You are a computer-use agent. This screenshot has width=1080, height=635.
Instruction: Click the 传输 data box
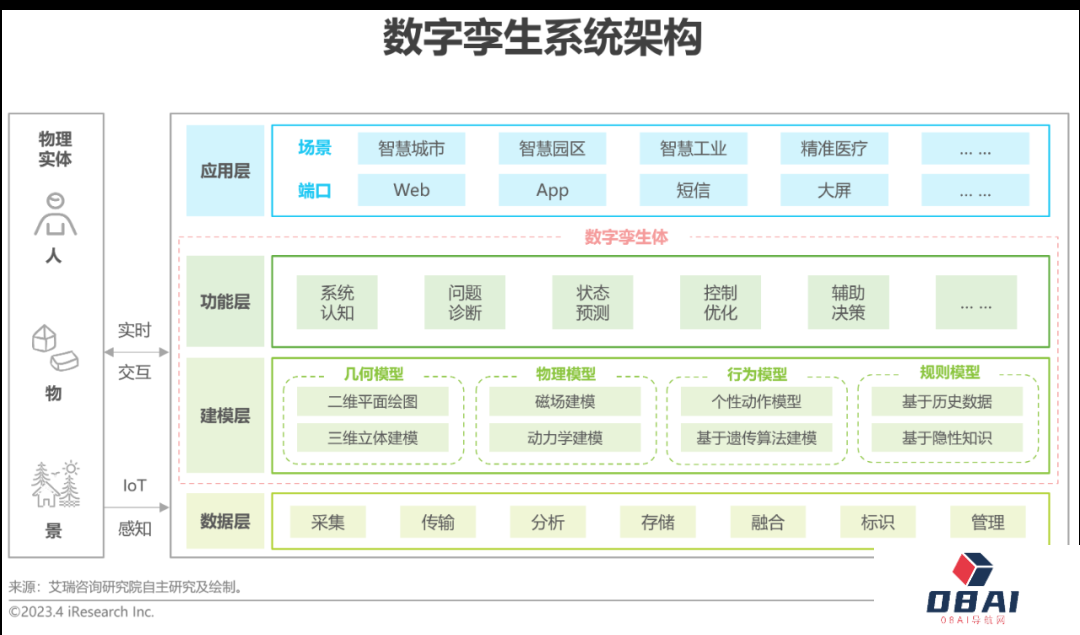coord(438,522)
